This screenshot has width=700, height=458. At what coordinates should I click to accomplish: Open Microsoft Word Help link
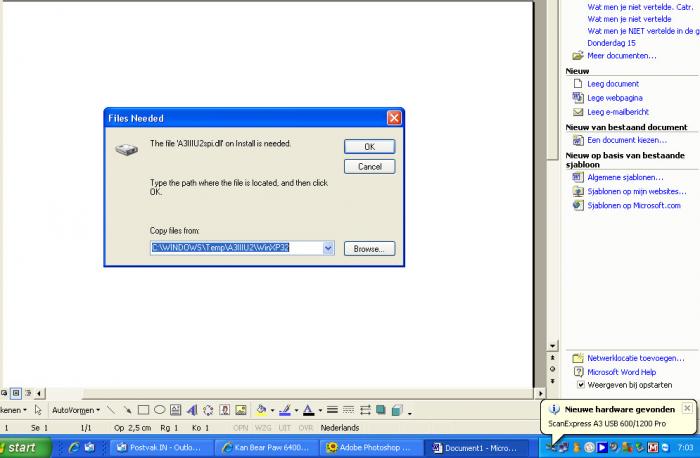(621, 372)
